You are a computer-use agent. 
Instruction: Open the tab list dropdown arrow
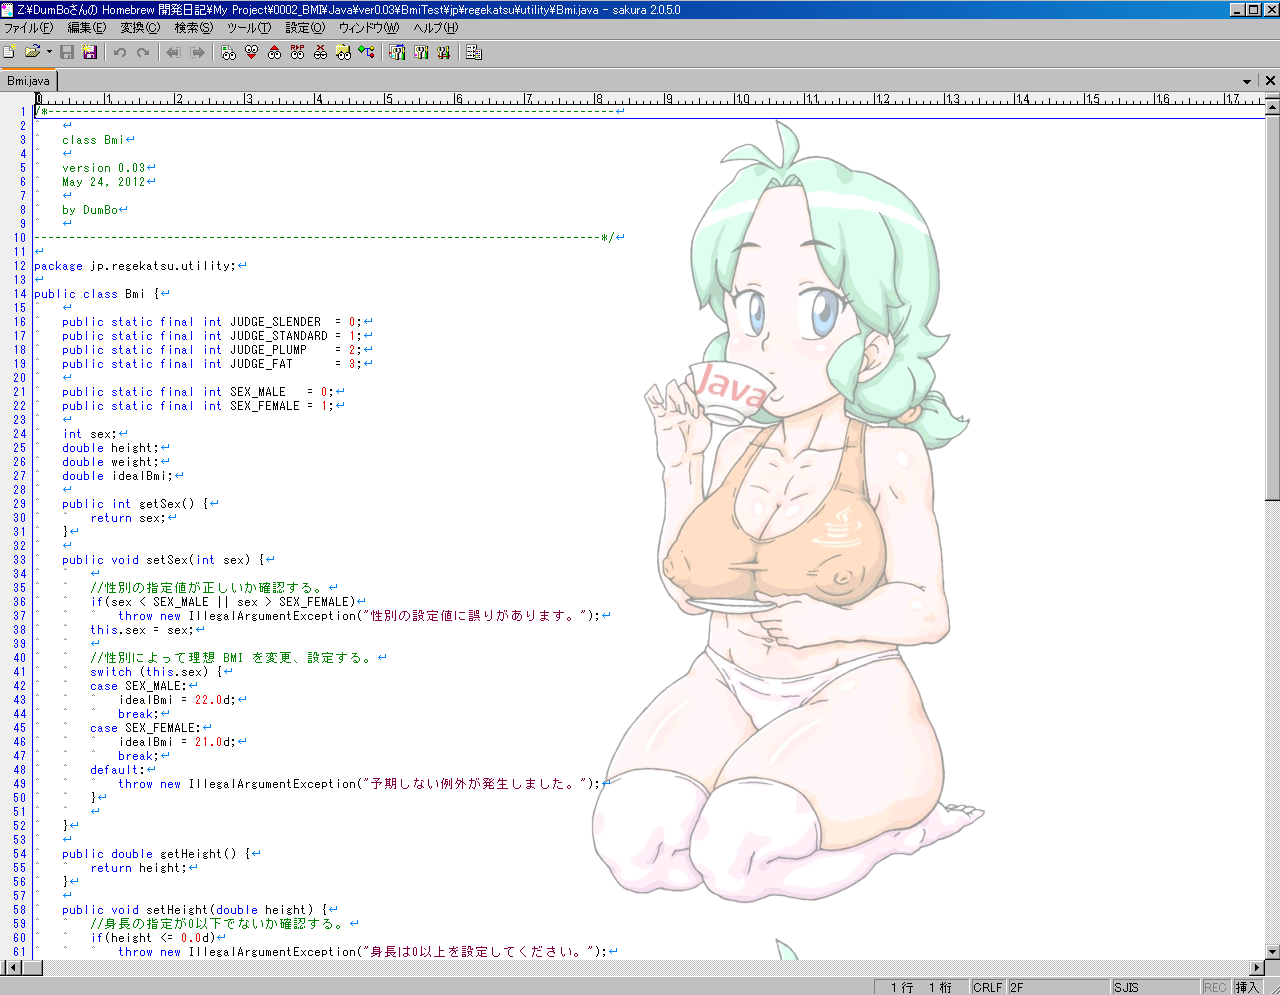coord(1247,81)
